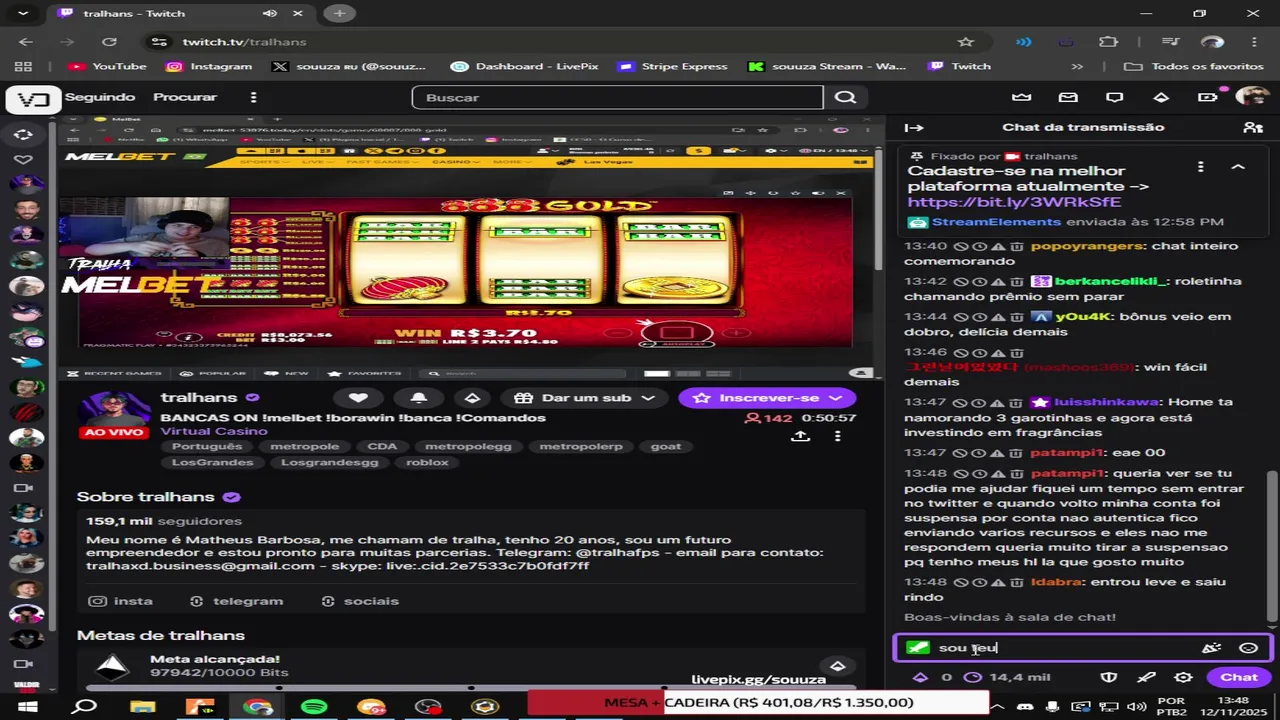Open the user profile avatar menu
The image size is (1280, 720).
click(x=1252, y=97)
